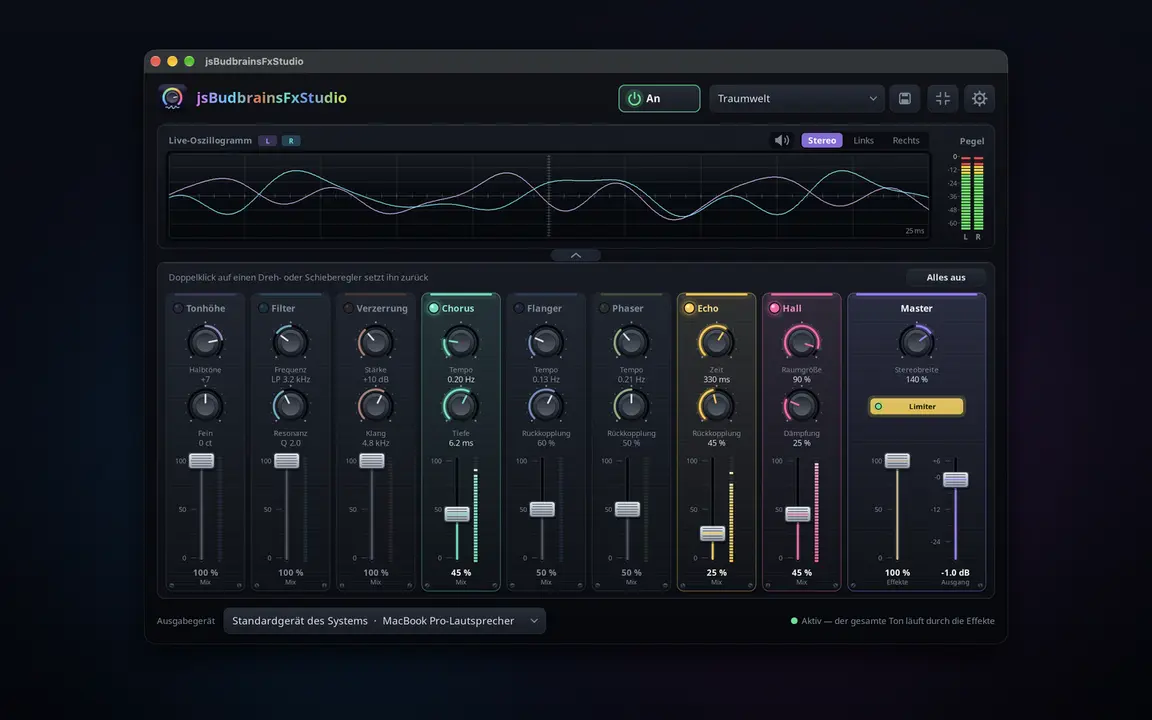
Task: Enable the Tonhöhe effect
Action: pyautogui.click(x=178, y=309)
